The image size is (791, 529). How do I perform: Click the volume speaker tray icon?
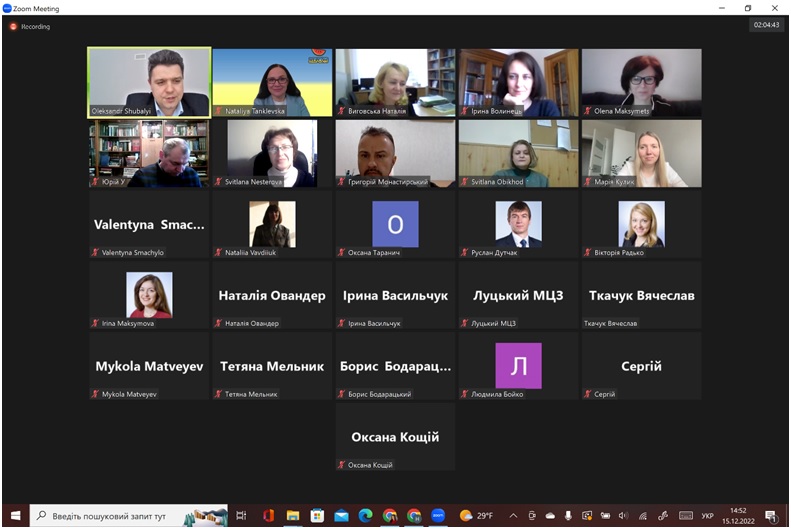coord(623,516)
